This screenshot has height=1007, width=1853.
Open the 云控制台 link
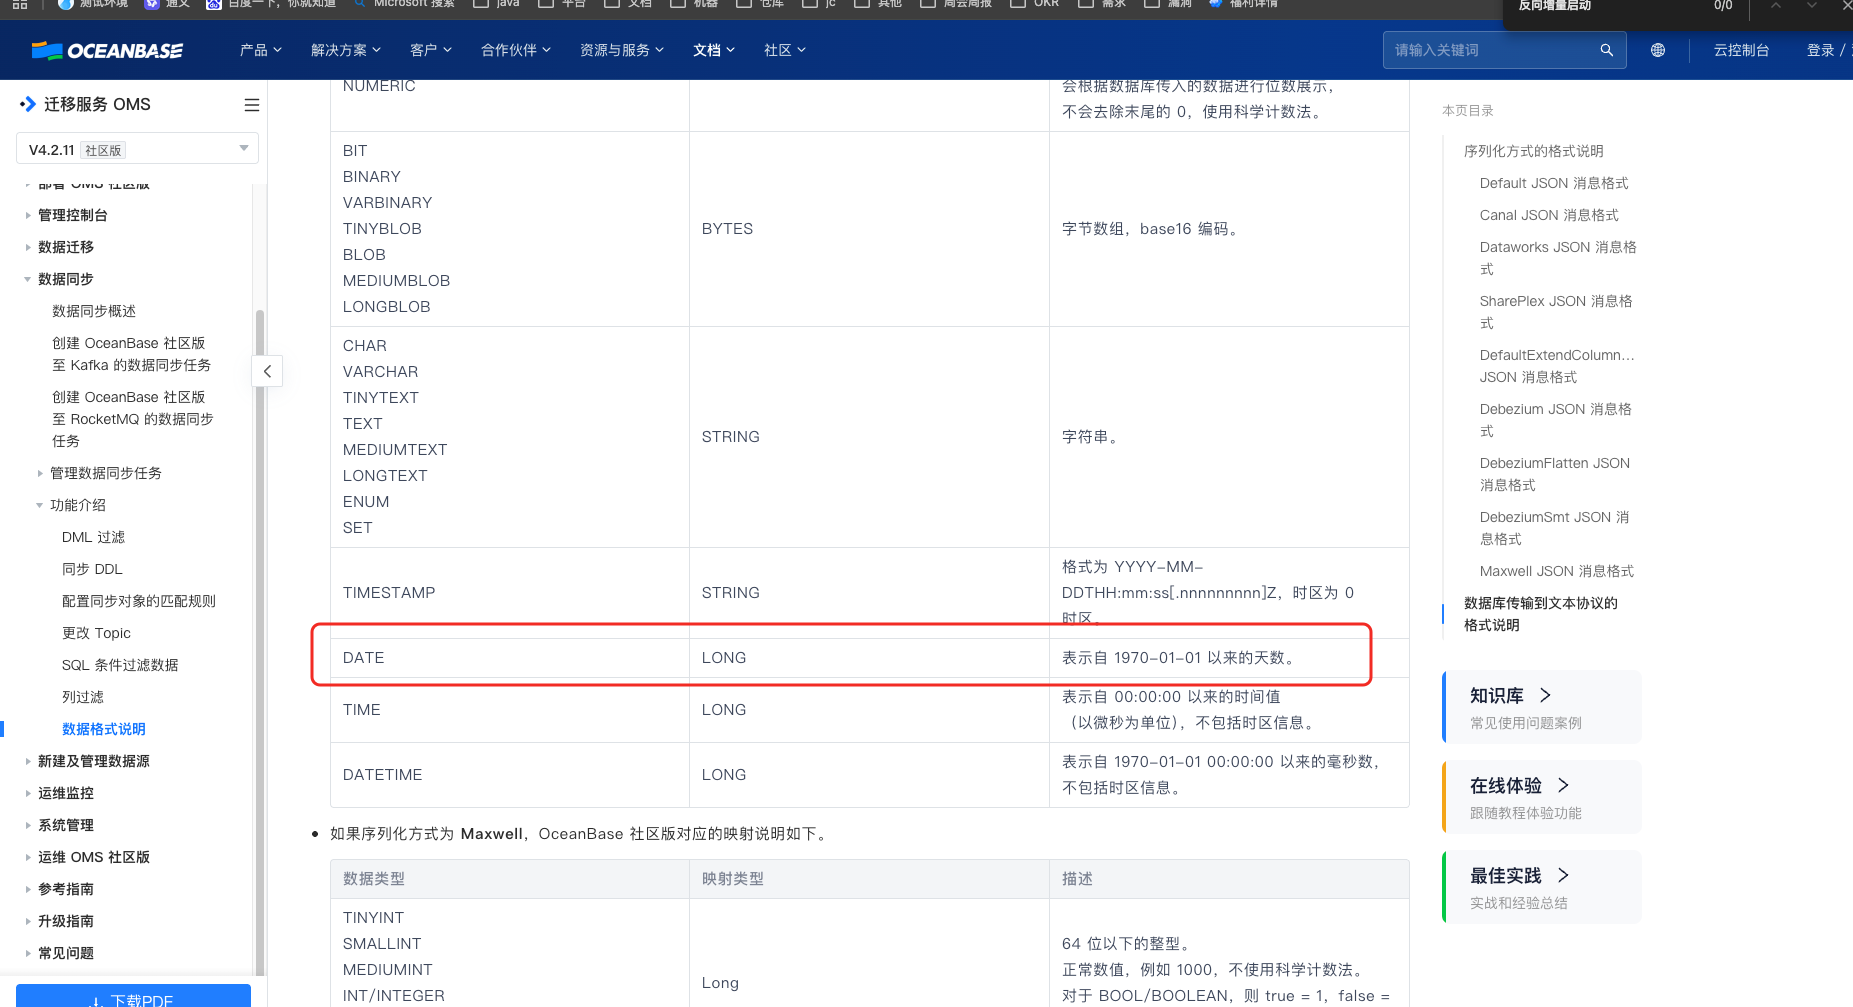1741,50
